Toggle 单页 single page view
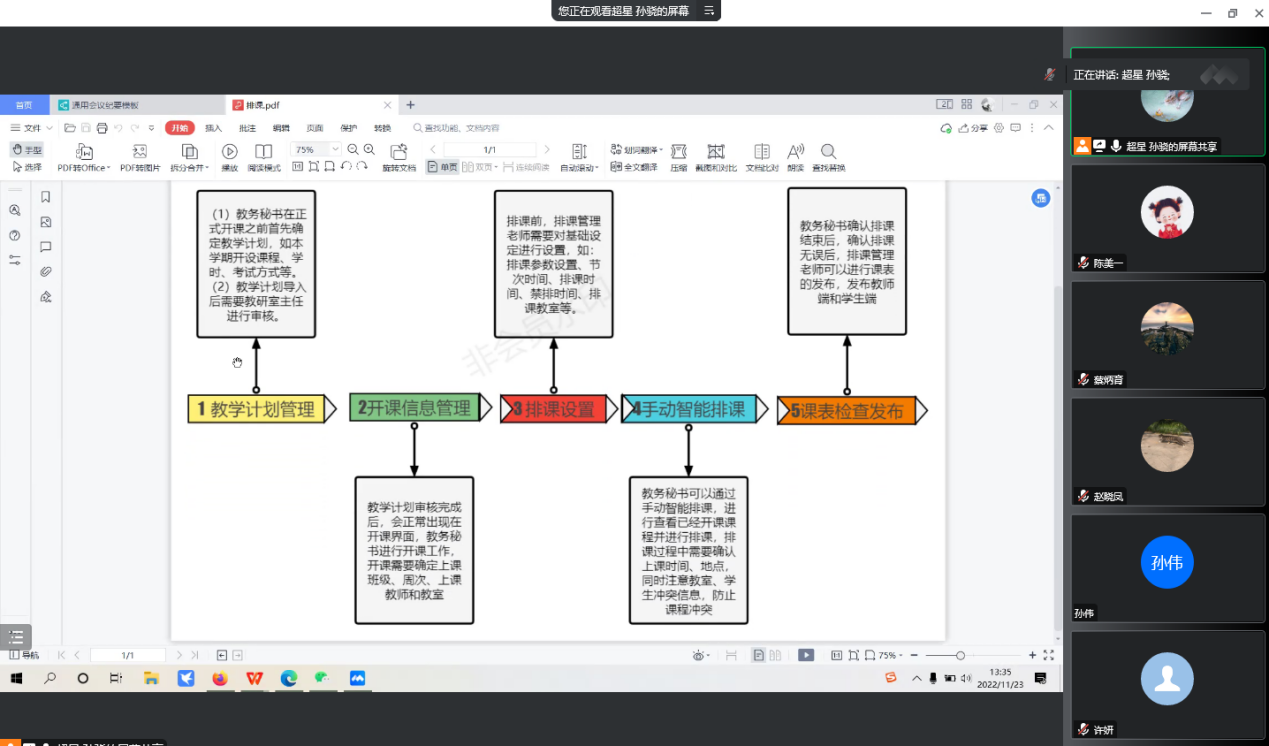Viewport: 1269px width, 746px height. 443,167
